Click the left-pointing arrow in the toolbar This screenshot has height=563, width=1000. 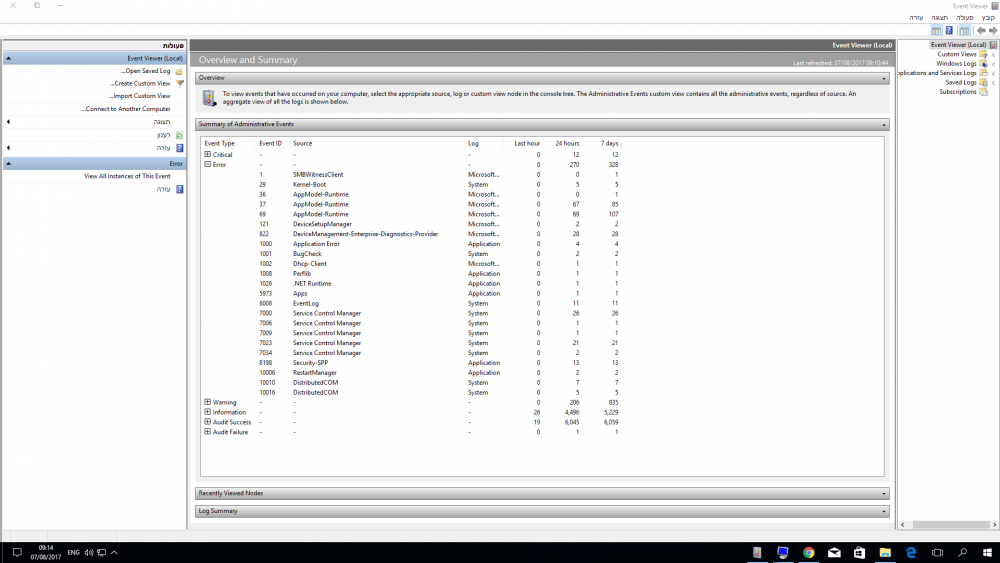(981, 31)
